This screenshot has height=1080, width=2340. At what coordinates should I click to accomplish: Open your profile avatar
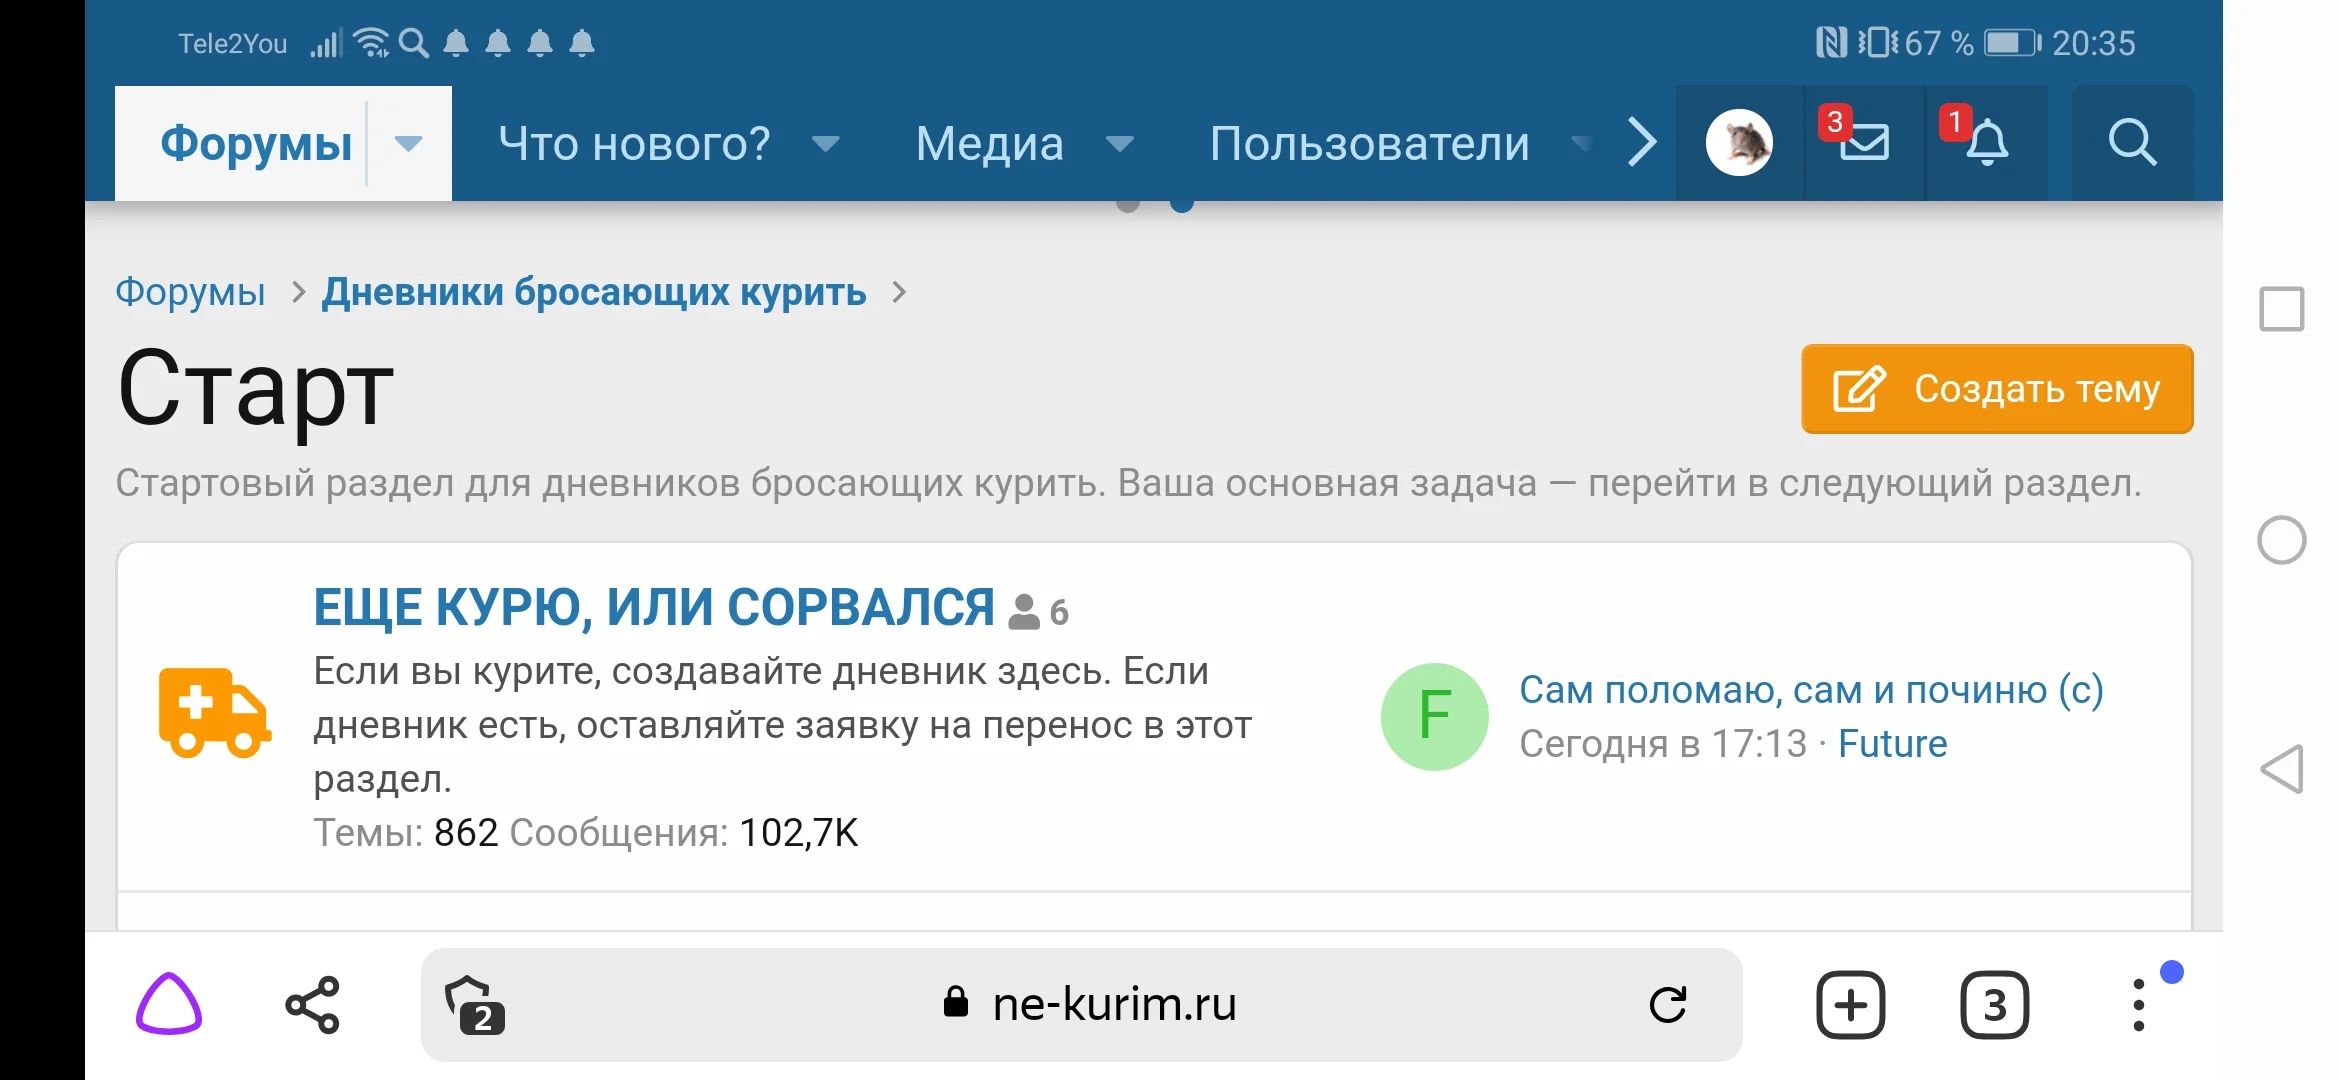pyautogui.click(x=1739, y=143)
